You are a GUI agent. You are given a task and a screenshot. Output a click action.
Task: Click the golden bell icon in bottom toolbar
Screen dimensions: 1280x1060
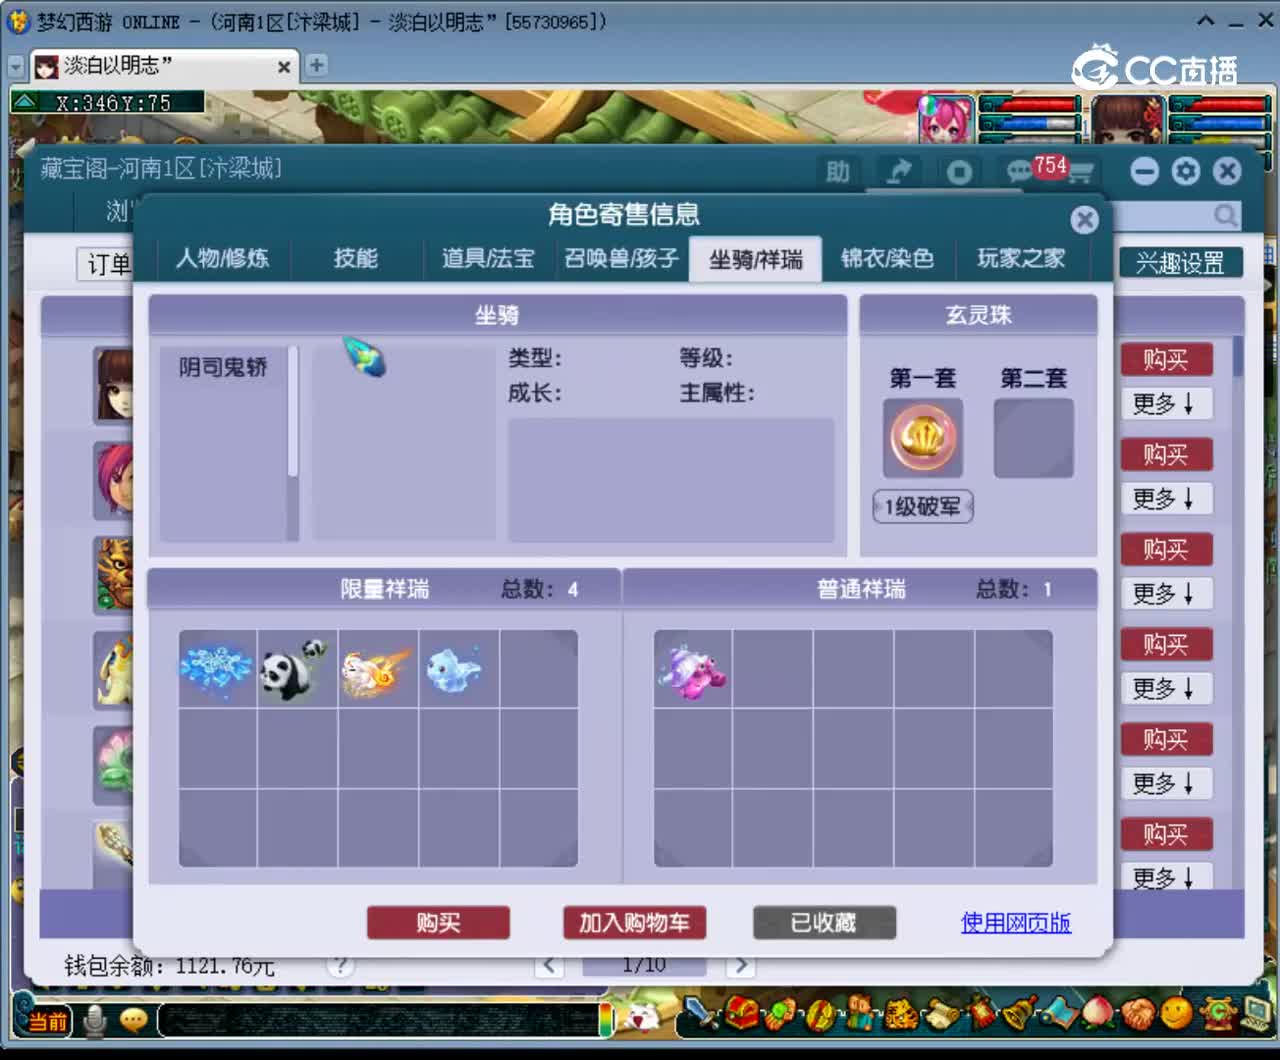[1019, 1015]
